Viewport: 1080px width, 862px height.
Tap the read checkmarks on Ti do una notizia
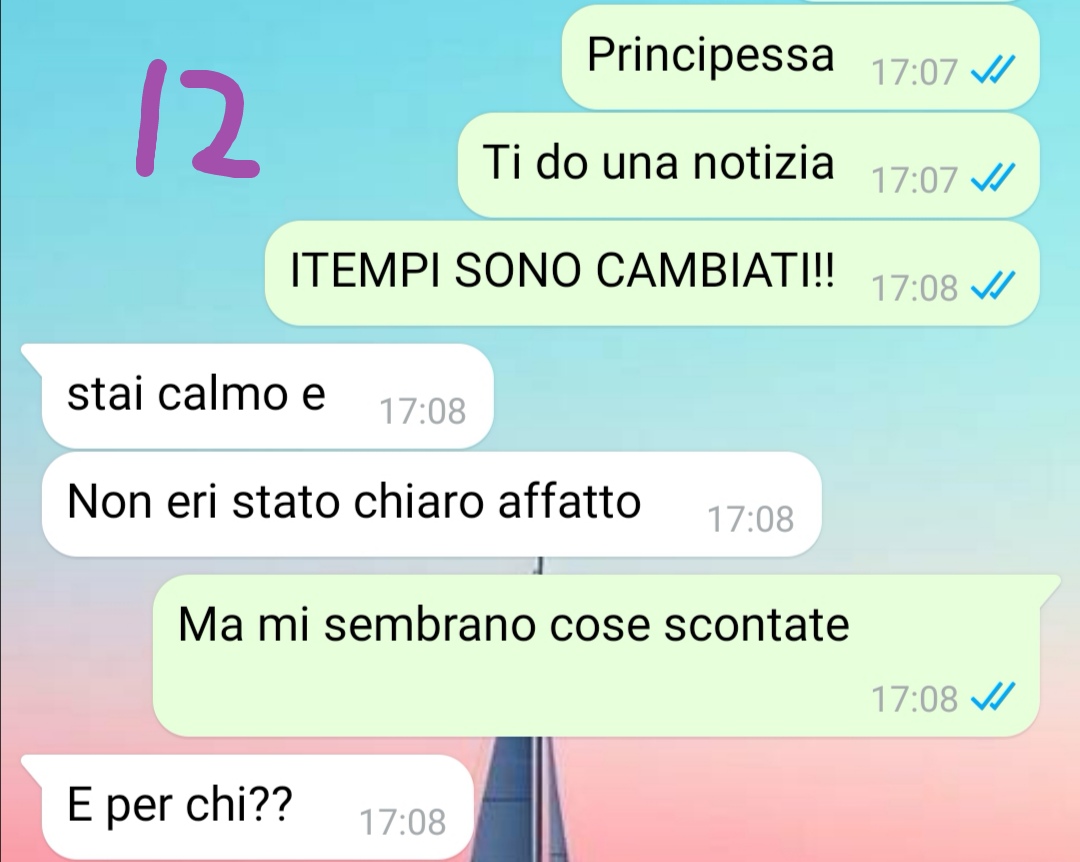coord(993,178)
